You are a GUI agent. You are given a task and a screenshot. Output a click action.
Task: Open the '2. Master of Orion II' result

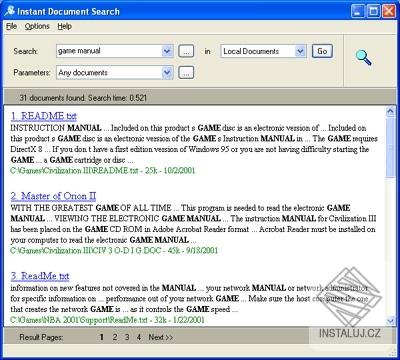pyautogui.click(x=53, y=196)
